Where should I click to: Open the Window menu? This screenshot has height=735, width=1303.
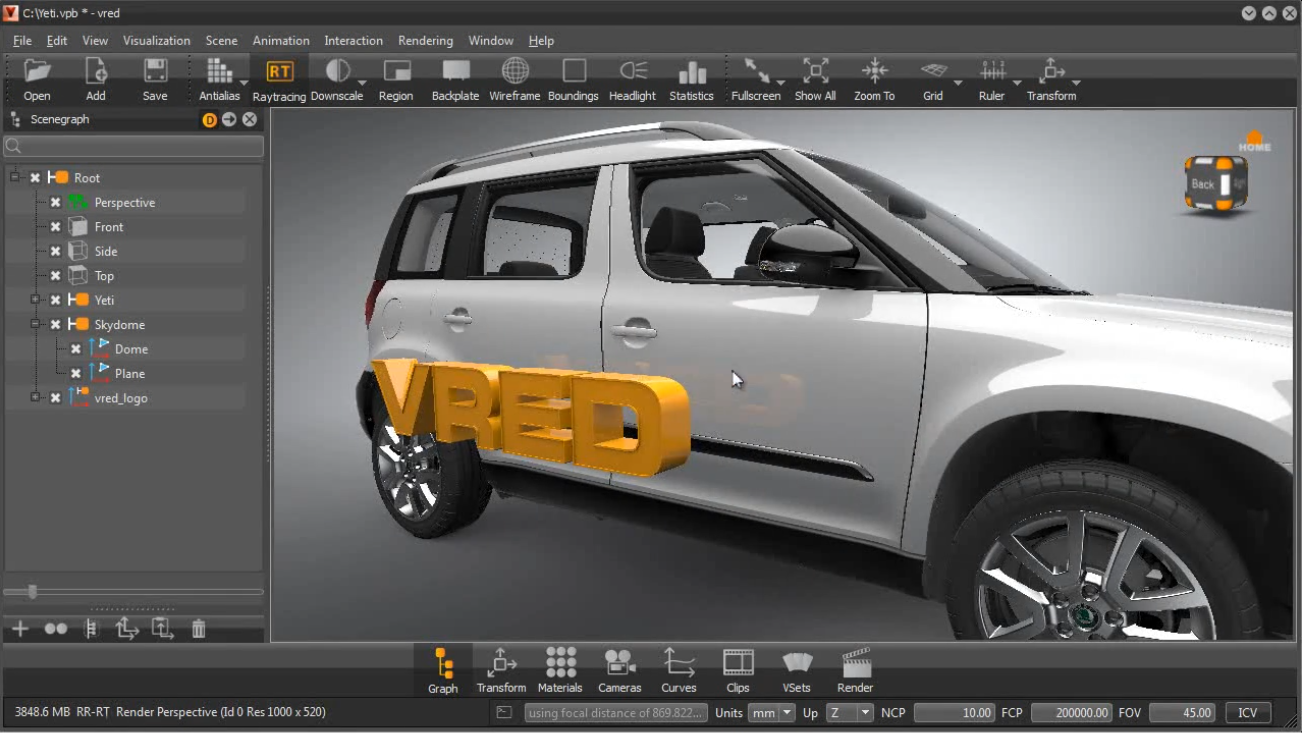pyautogui.click(x=491, y=41)
